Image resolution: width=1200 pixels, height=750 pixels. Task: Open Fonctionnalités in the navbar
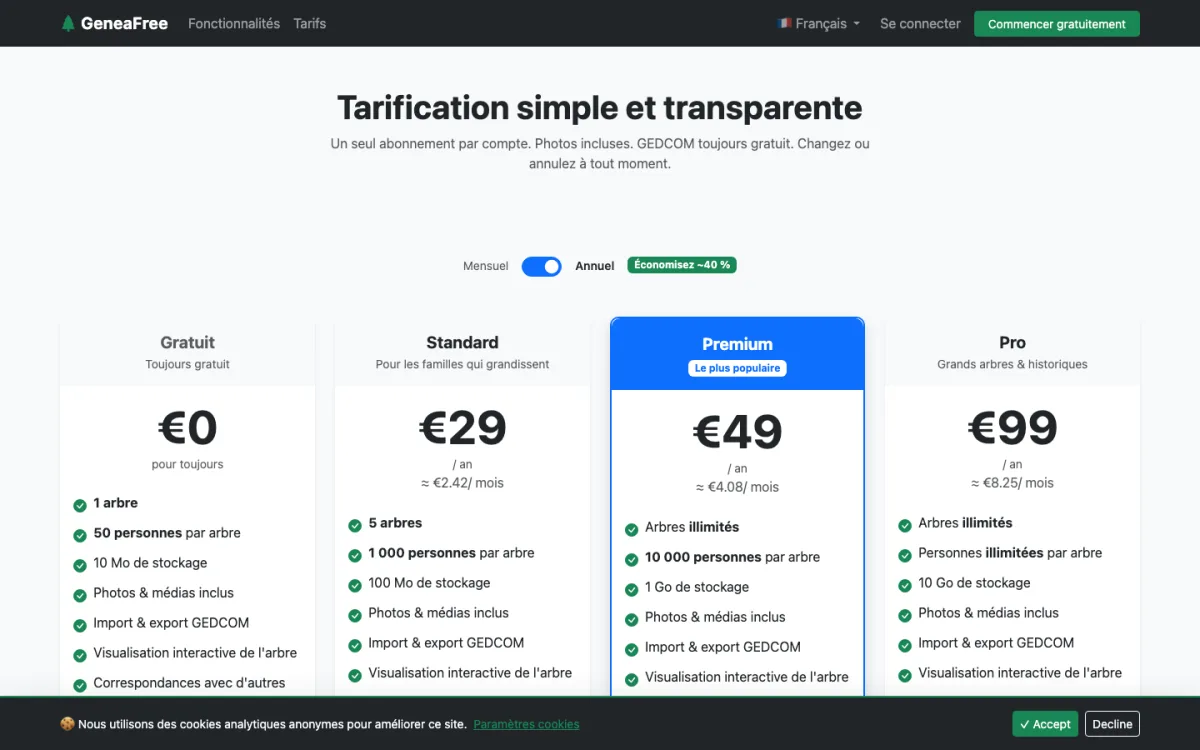pyautogui.click(x=234, y=23)
